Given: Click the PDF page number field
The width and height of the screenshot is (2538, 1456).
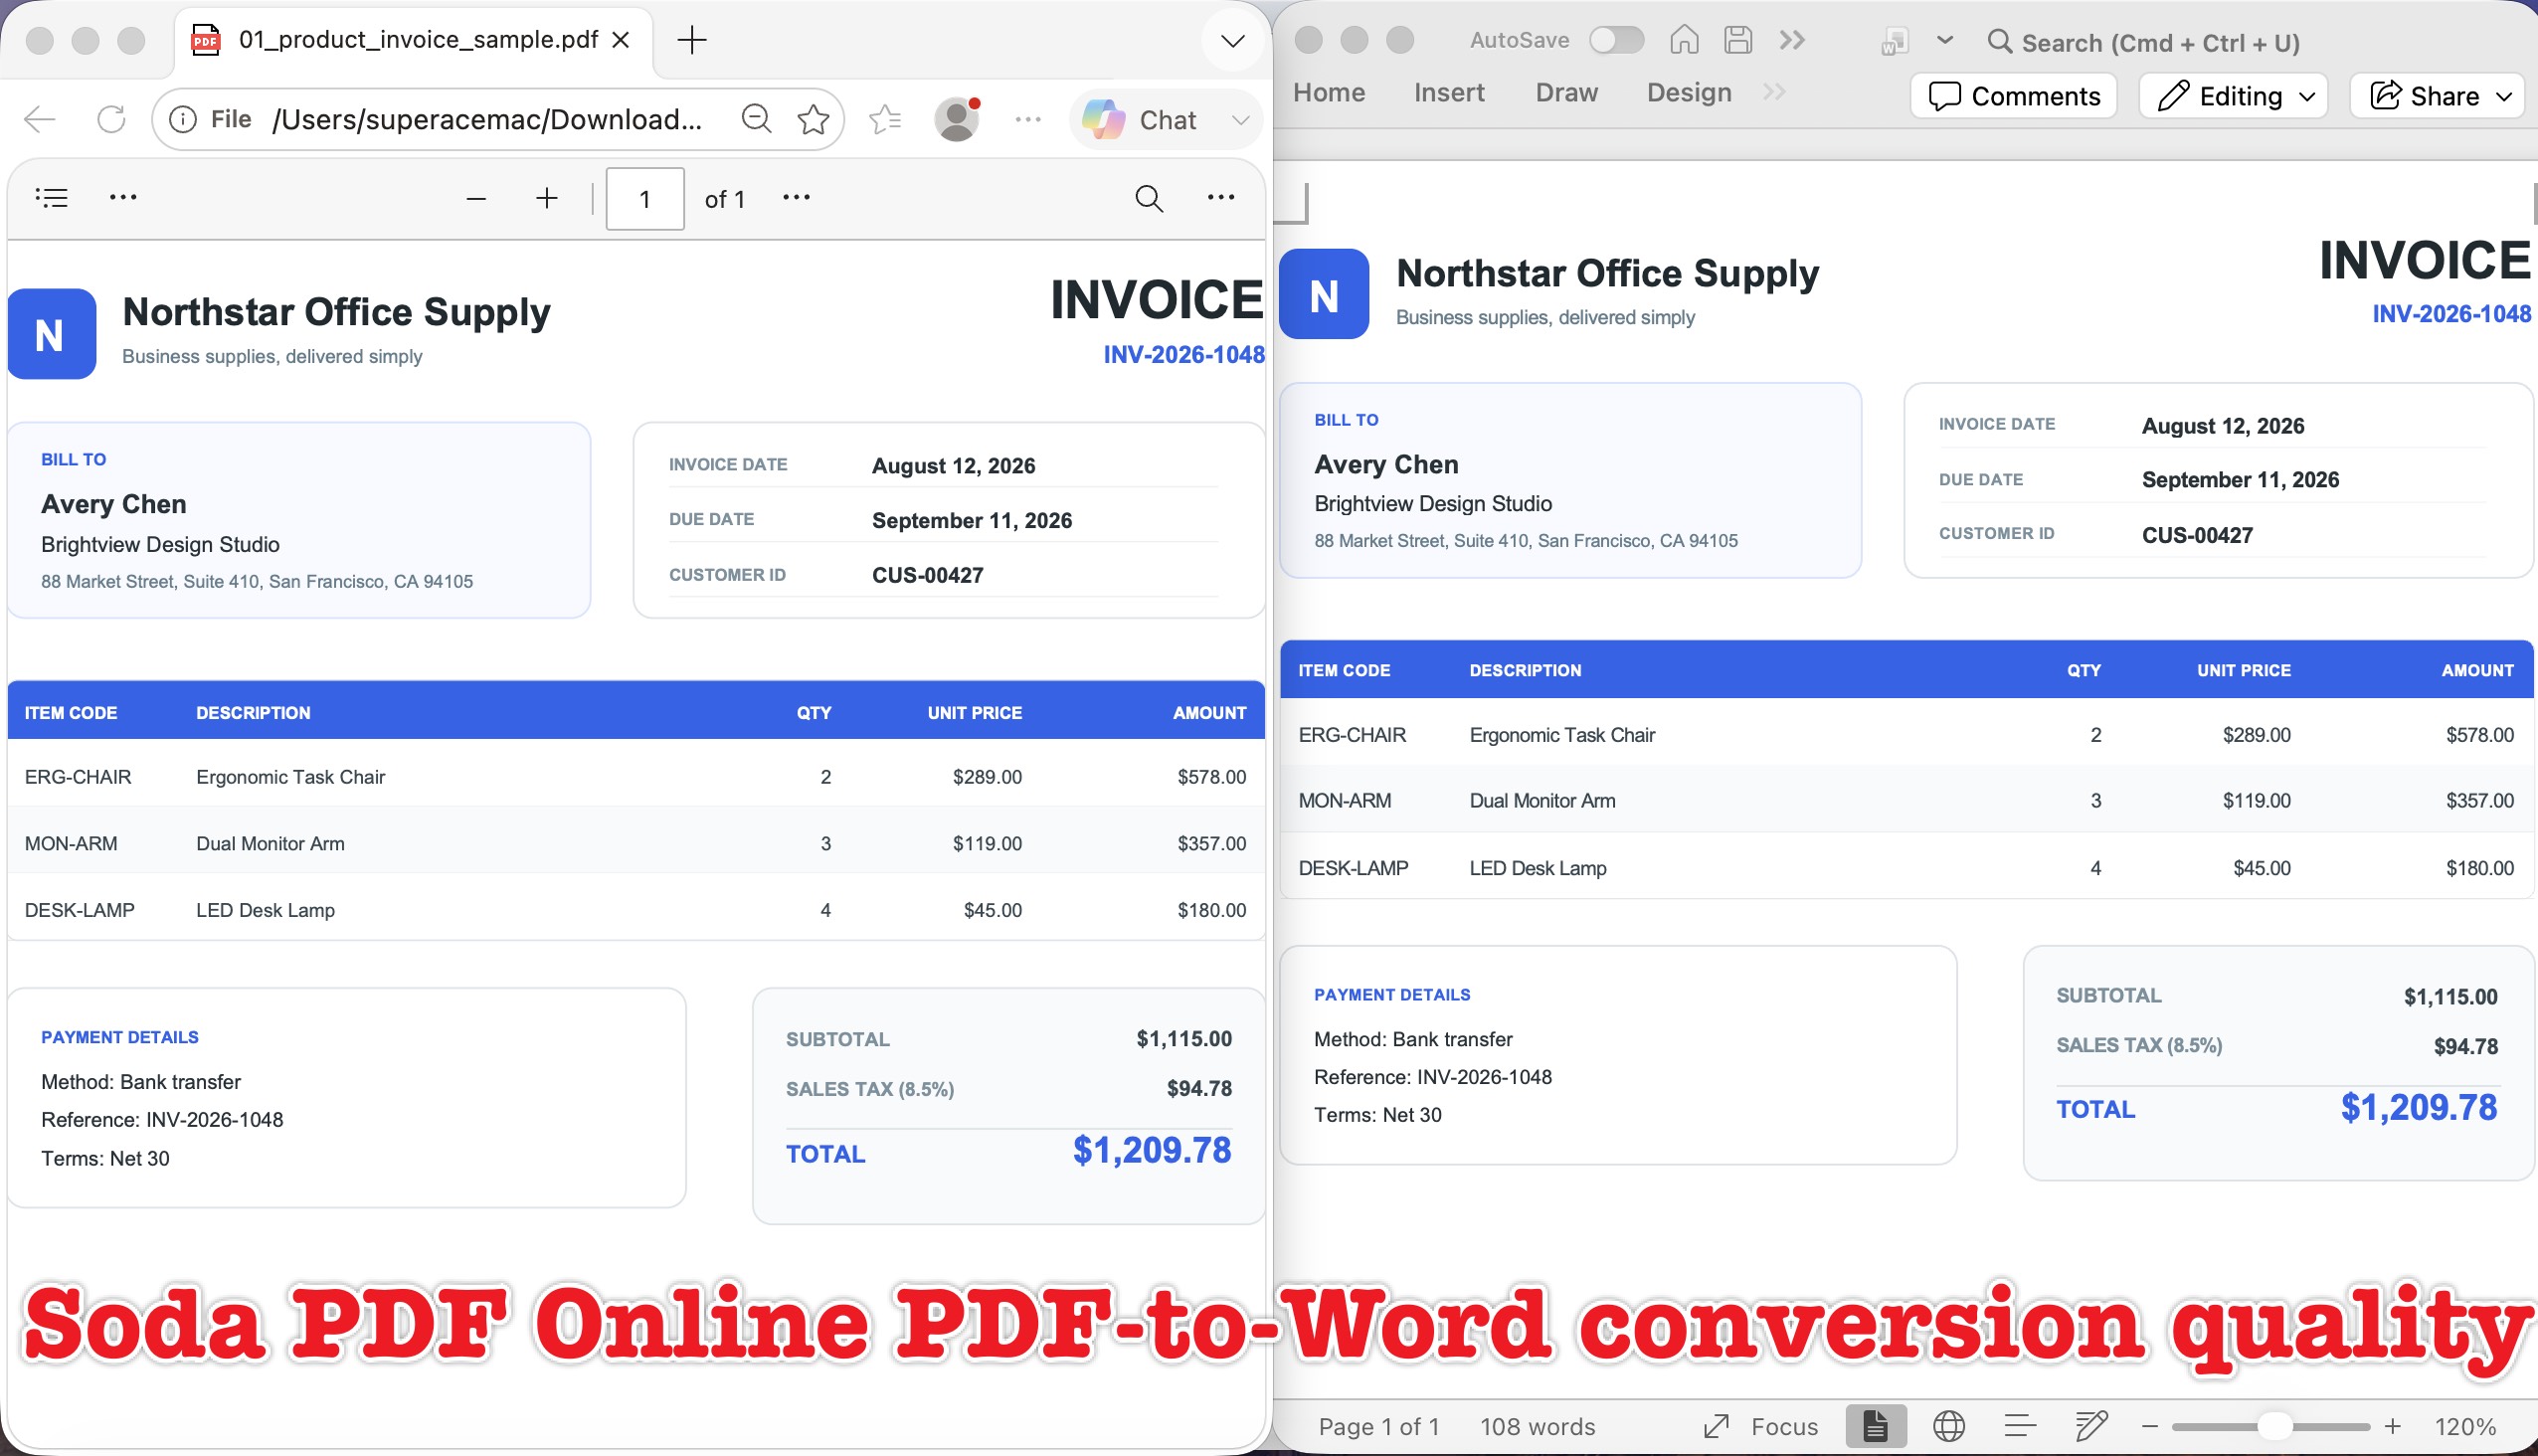Looking at the screenshot, I should coord(645,199).
